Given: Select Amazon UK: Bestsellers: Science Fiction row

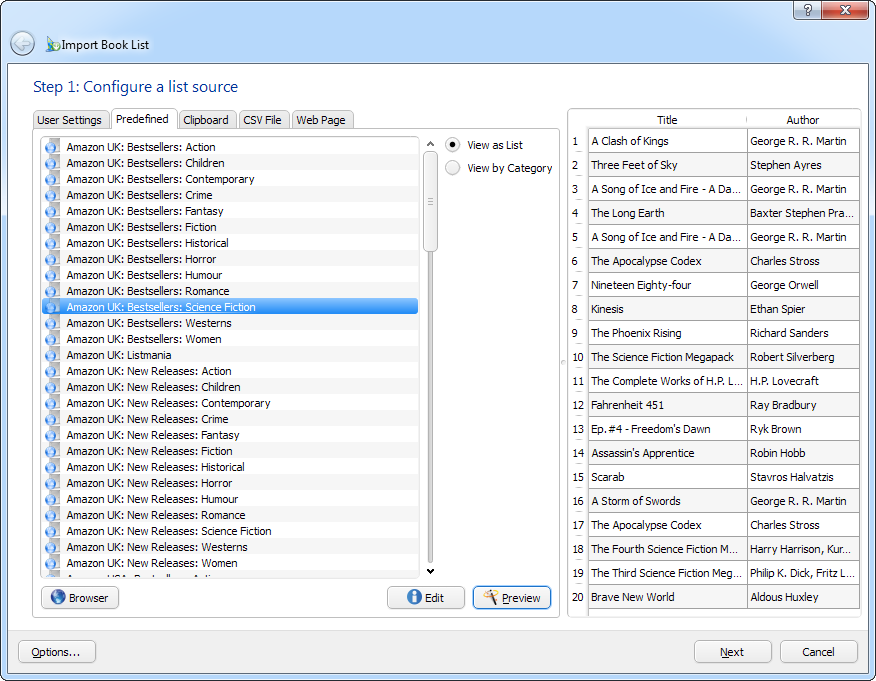Looking at the screenshot, I should pyautogui.click(x=230, y=307).
